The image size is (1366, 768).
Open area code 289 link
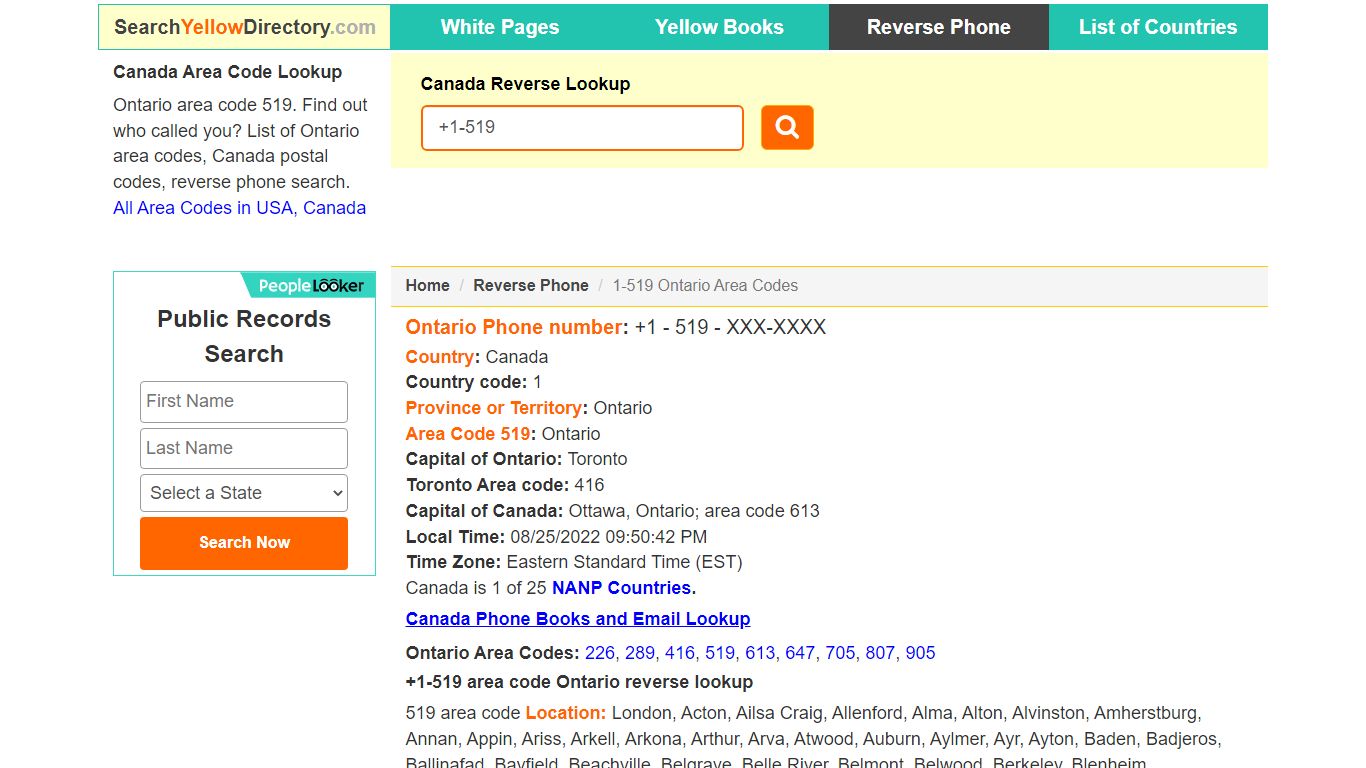click(640, 653)
